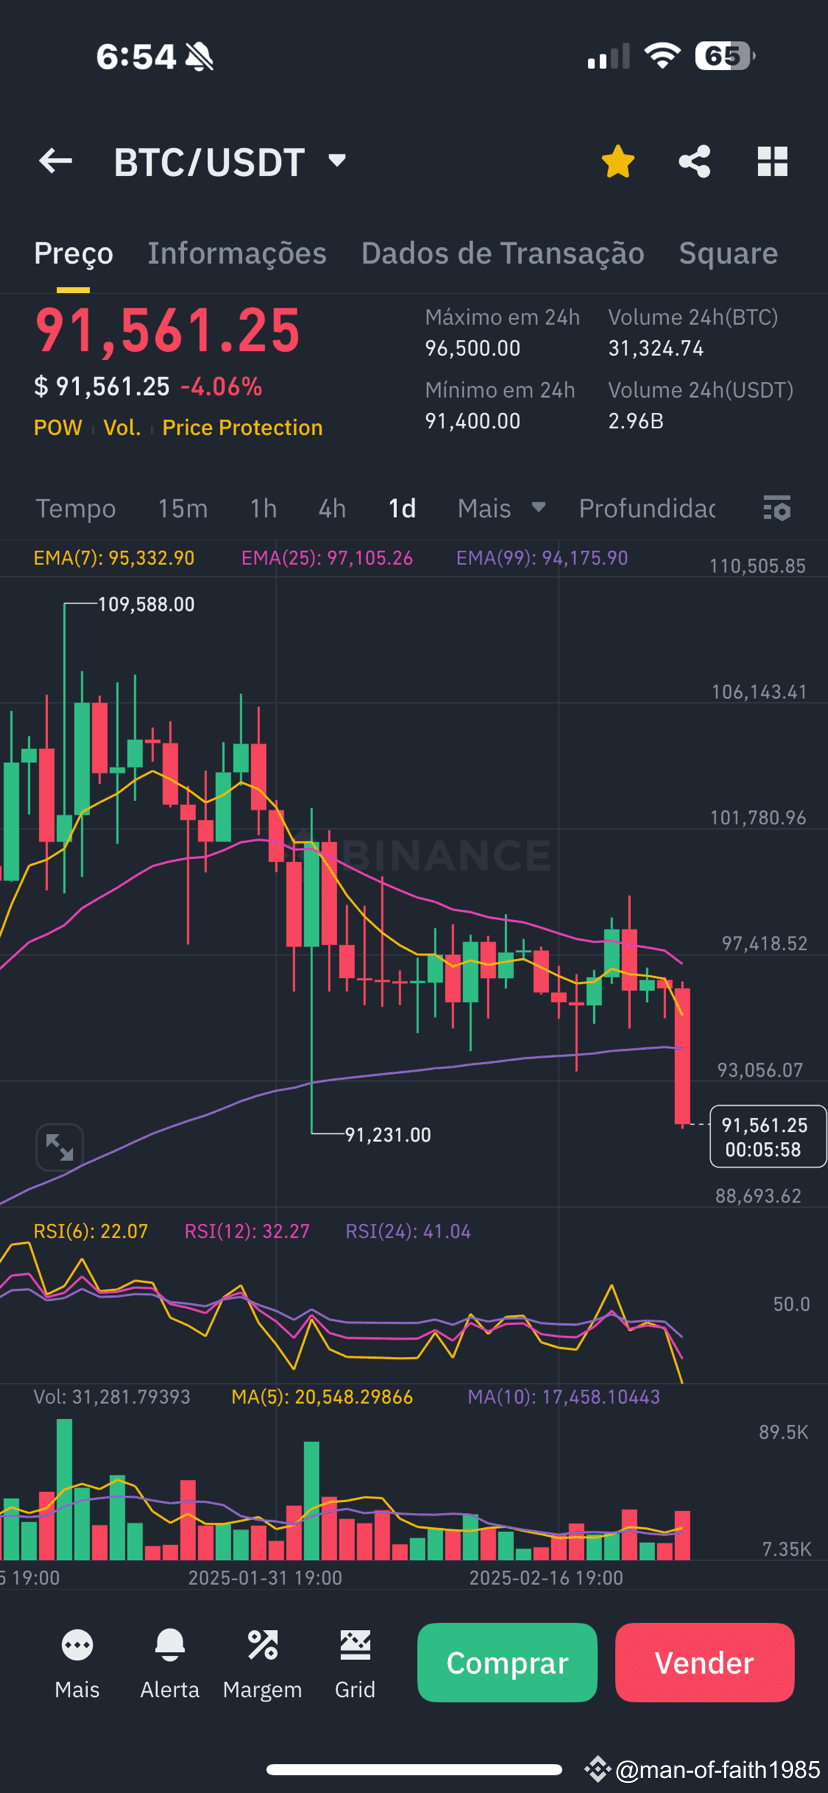Tap the 91,231.00 low price label
Screen dimensions: 828x1793
pyautogui.click(x=388, y=1135)
